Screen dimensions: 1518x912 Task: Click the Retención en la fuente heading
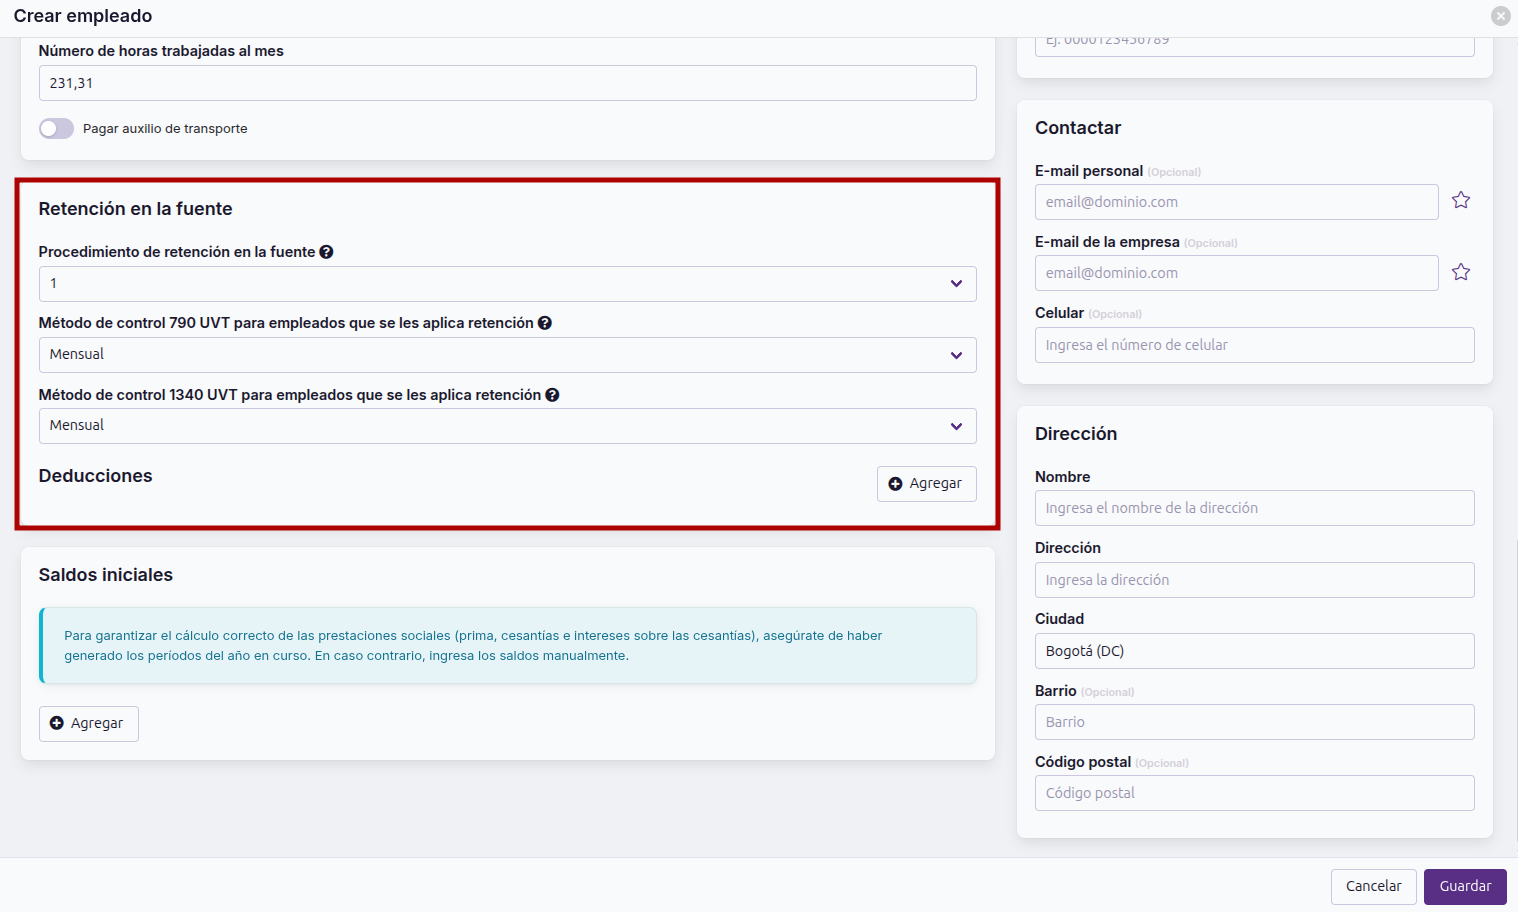pyautogui.click(x=135, y=209)
